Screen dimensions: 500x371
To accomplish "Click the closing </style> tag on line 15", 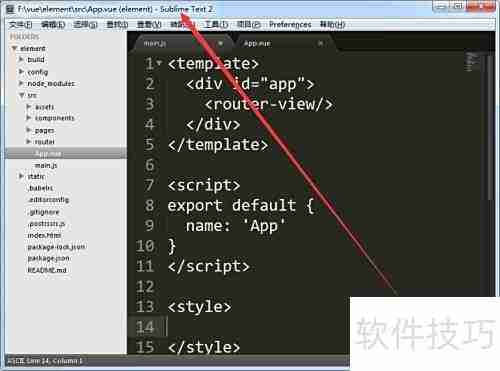I will coord(204,347).
